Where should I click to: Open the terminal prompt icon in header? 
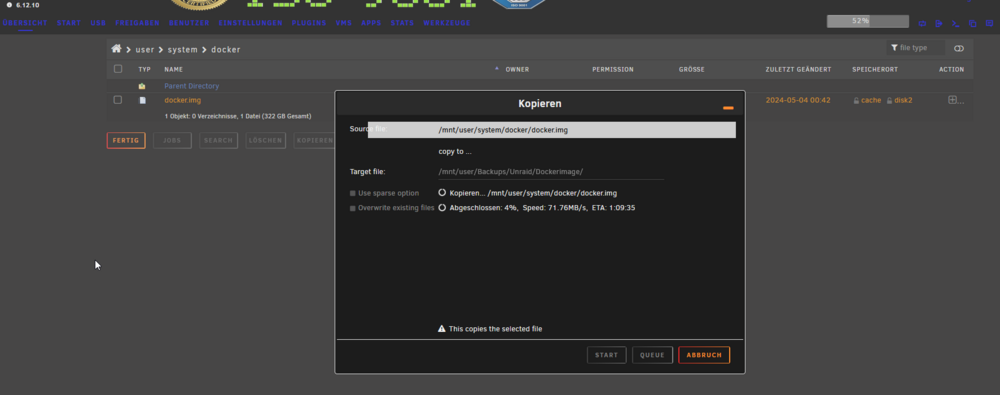tap(955, 23)
